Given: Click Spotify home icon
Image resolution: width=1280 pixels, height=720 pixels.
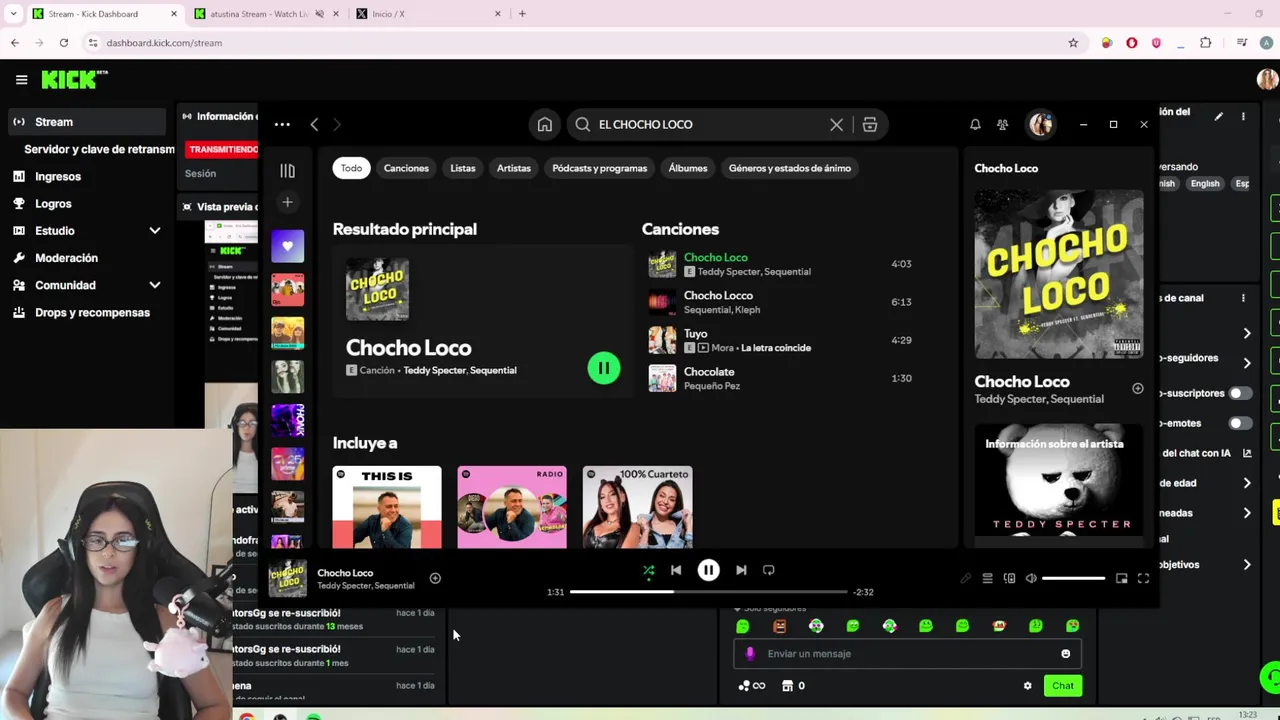Looking at the screenshot, I should pos(544,124).
